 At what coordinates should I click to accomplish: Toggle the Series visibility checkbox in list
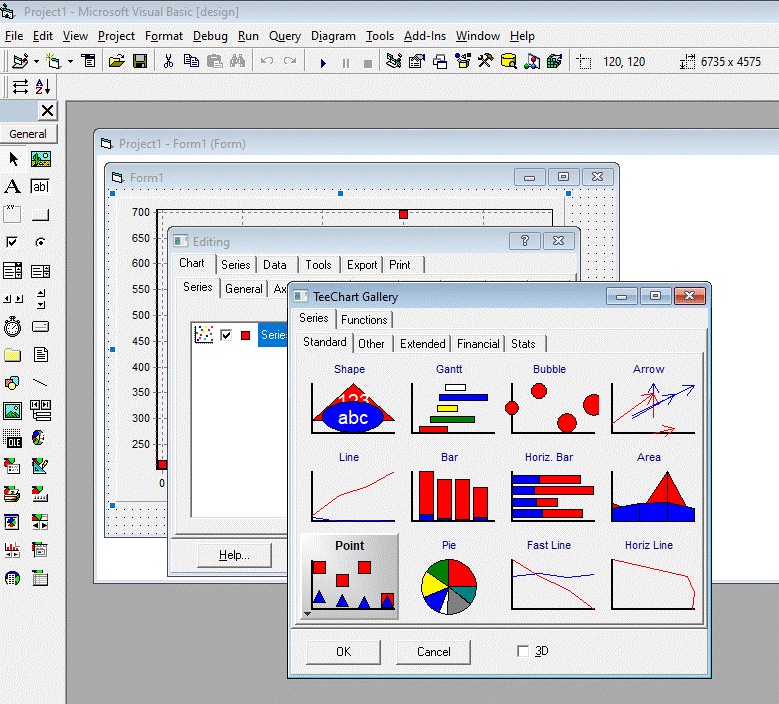tap(226, 335)
